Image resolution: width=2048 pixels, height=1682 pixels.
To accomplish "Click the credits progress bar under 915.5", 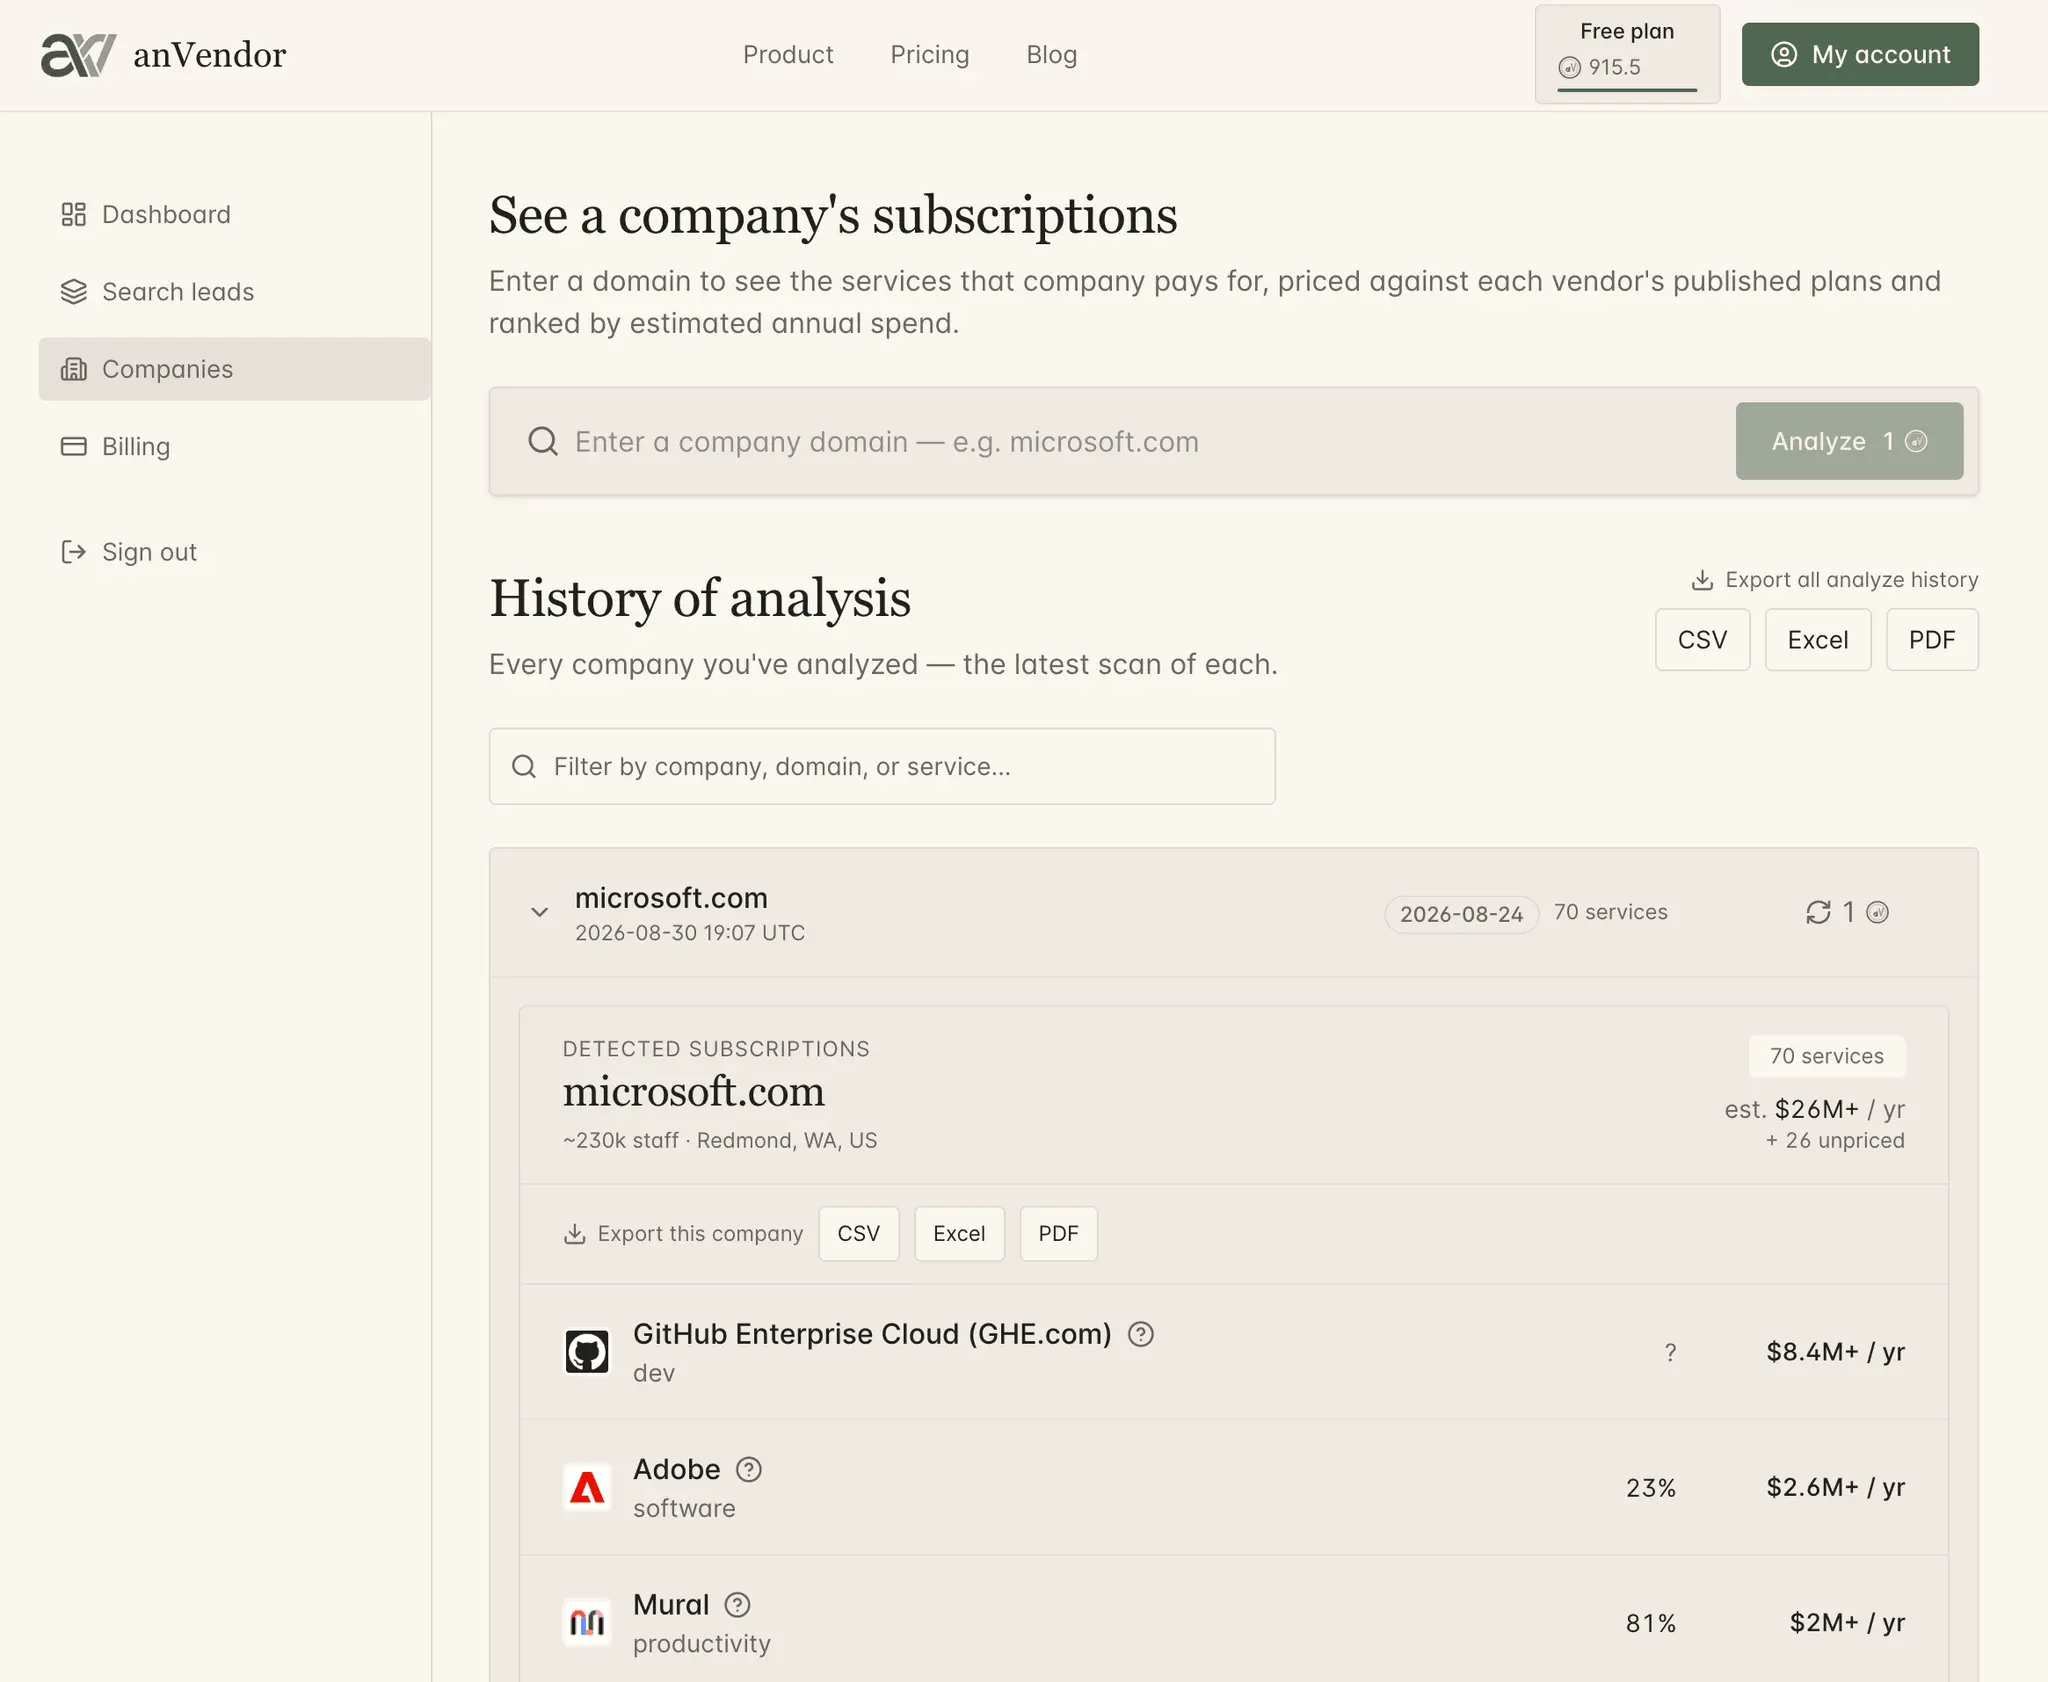I will (1627, 90).
